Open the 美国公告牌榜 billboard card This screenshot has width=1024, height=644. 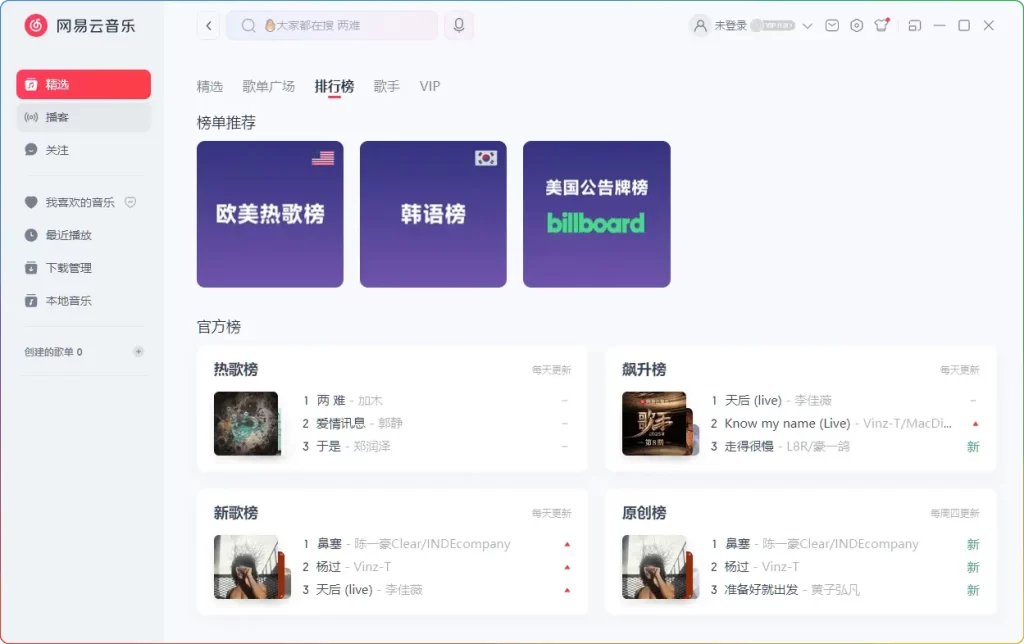pyautogui.click(x=597, y=214)
